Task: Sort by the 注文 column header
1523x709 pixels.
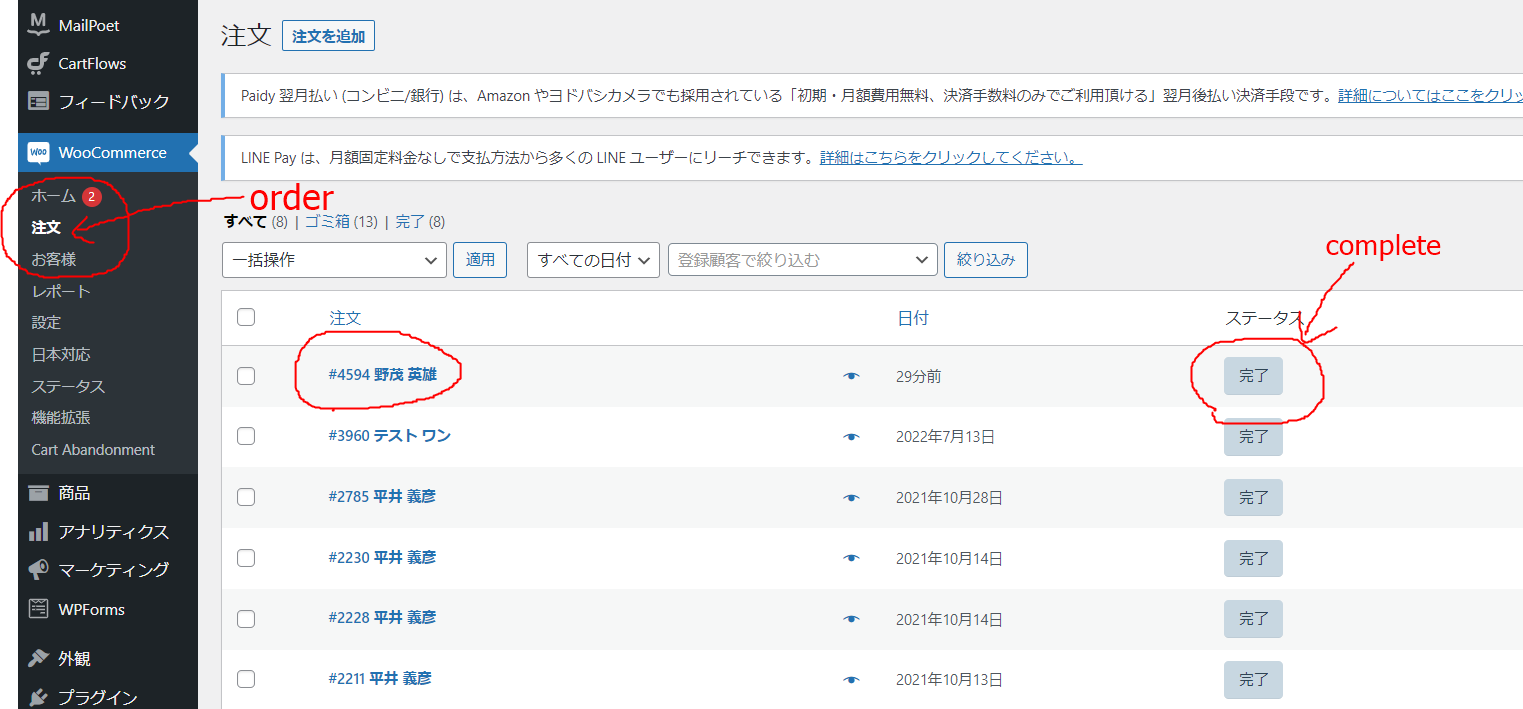Action: coord(345,318)
